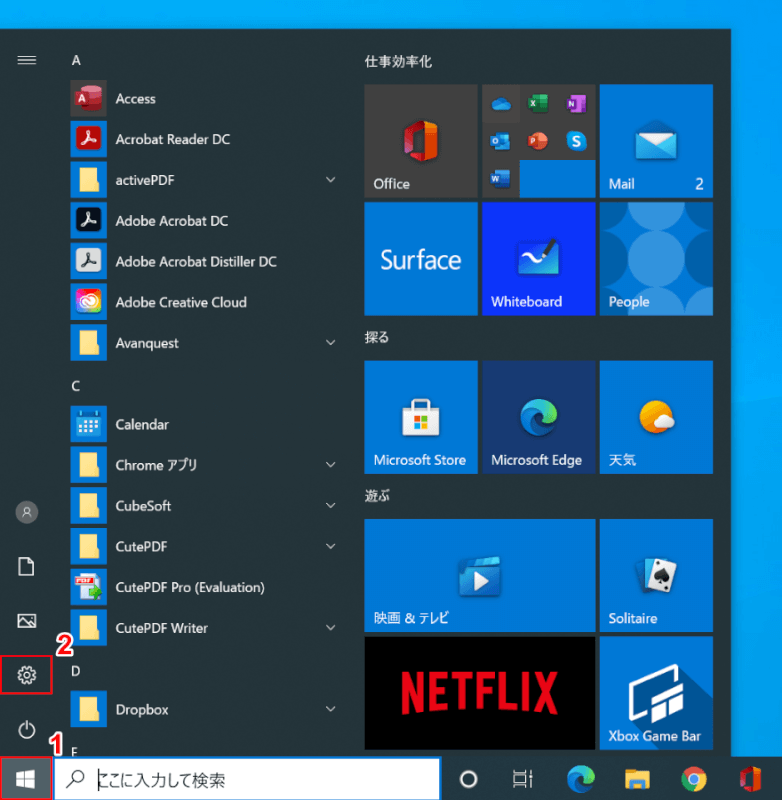Jump via the letter A header
782x800 pixels.
[76, 61]
